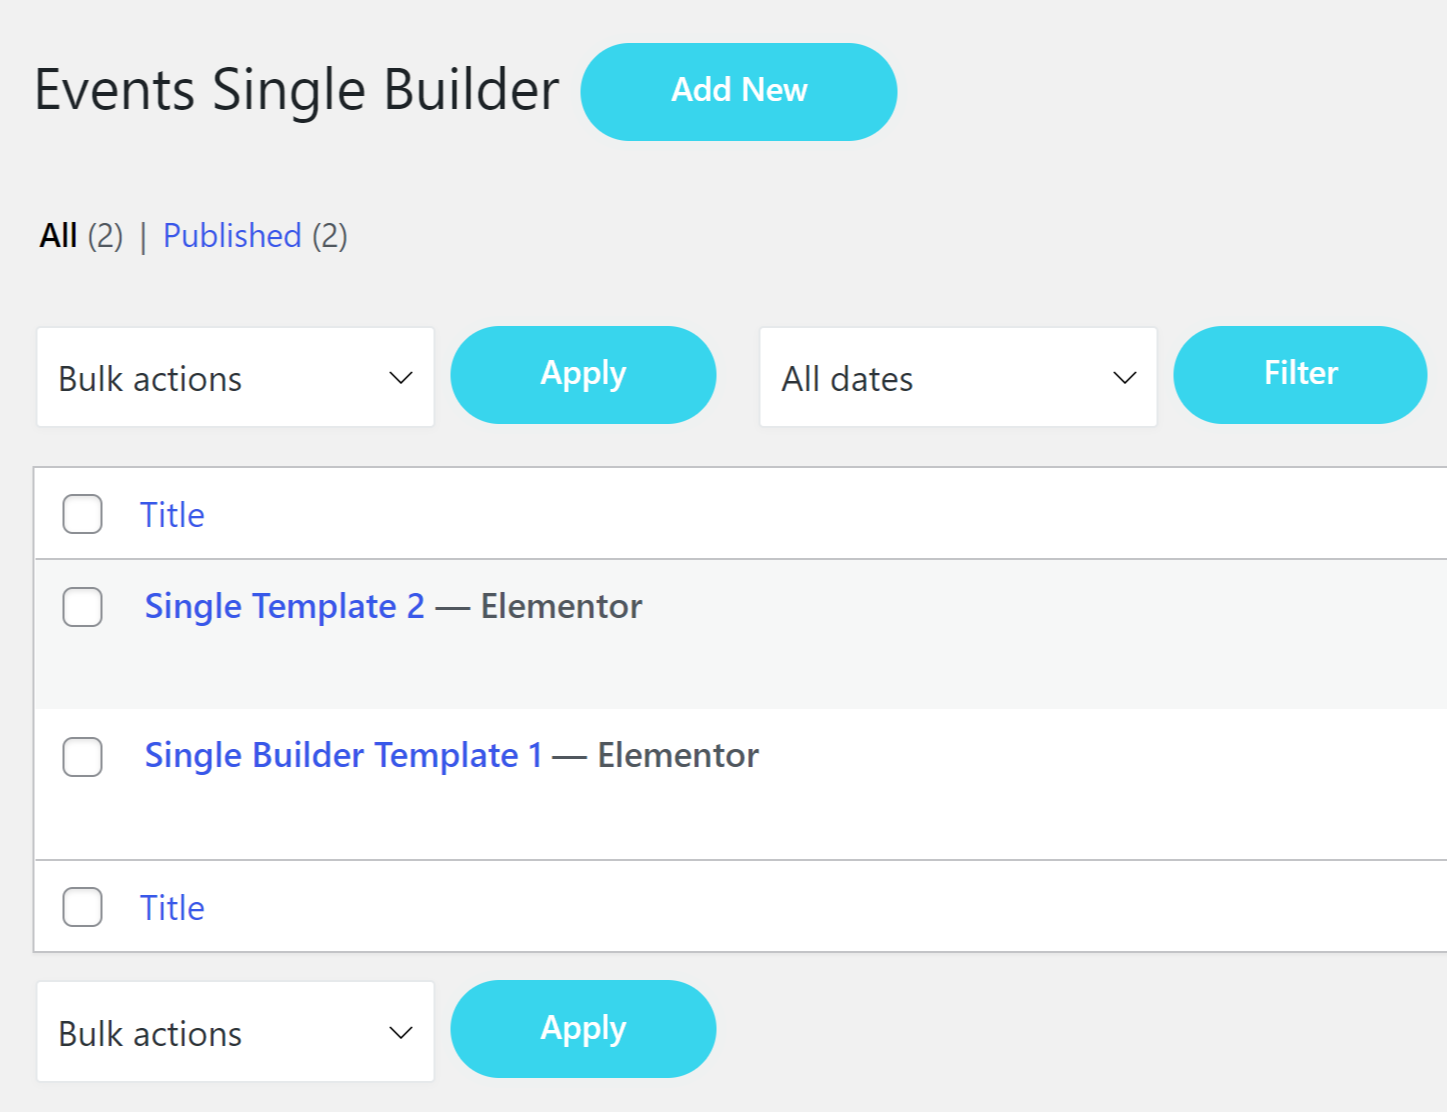Sort by Title in header row
The height and width of the screenshot is (1112, 1447).
[x=172, y=515]
